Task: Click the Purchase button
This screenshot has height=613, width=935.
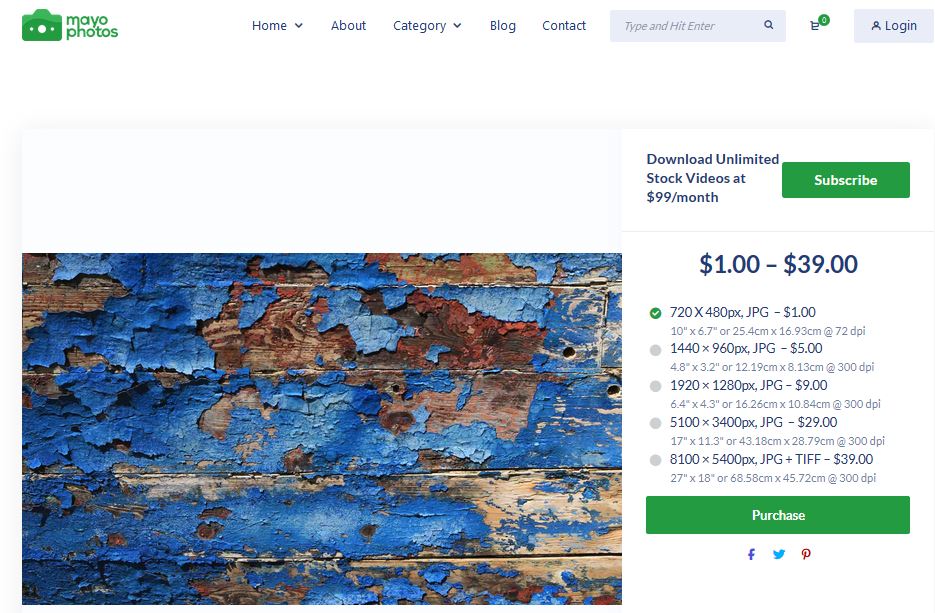Action: pos(778,515)
